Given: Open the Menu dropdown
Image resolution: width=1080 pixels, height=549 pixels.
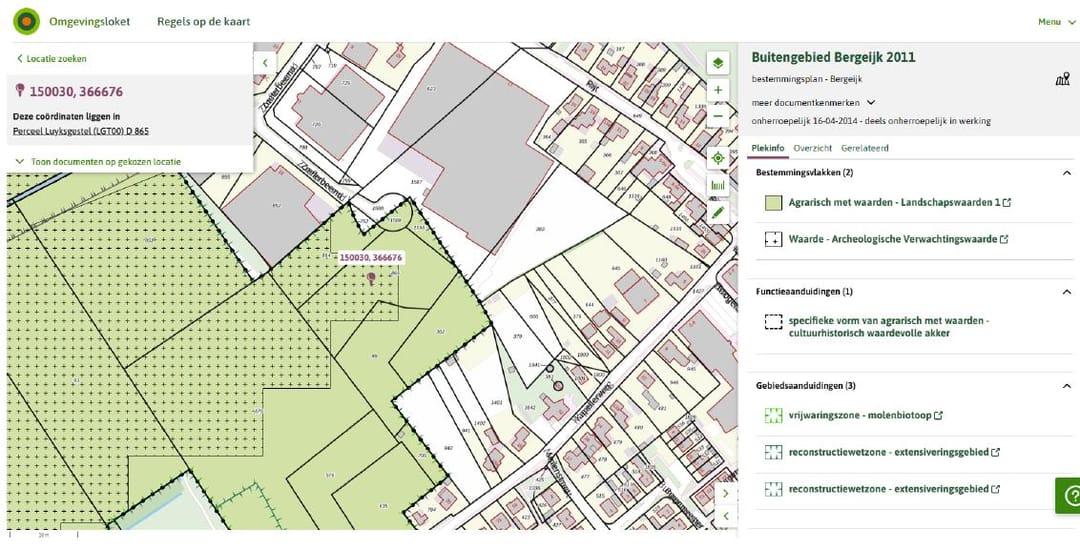Looking at the screenshot, I should [x=1054, y=22].
